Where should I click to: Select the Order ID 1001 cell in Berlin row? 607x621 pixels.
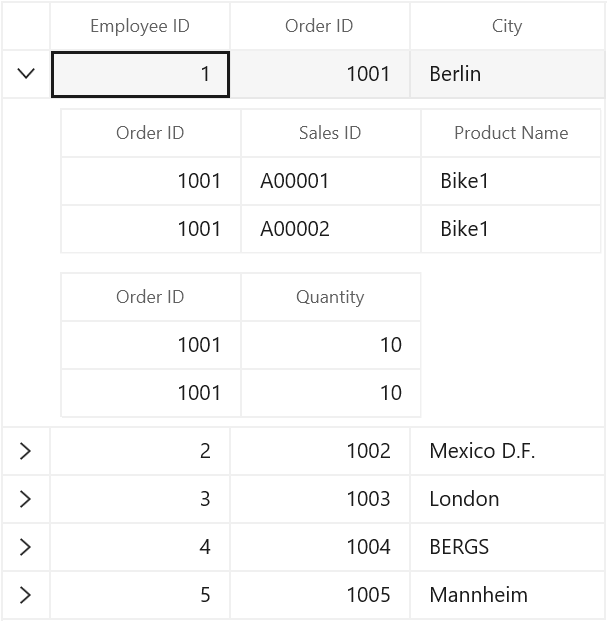pos(320,74)
